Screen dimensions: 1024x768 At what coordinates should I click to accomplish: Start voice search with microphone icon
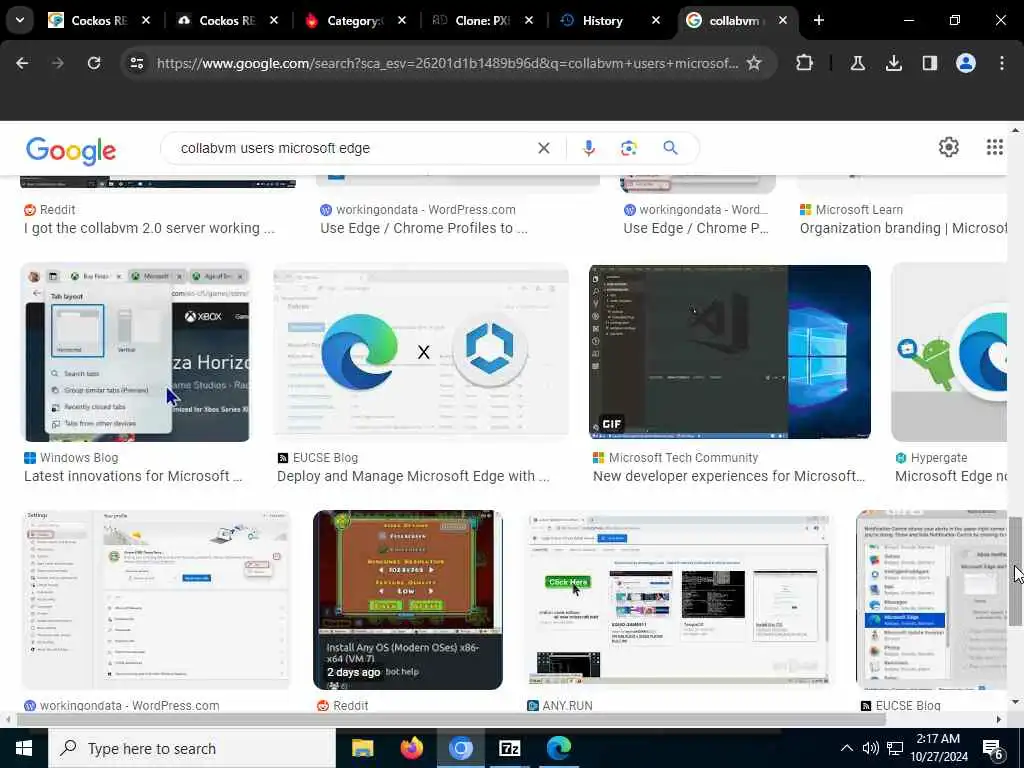(588, 148)
